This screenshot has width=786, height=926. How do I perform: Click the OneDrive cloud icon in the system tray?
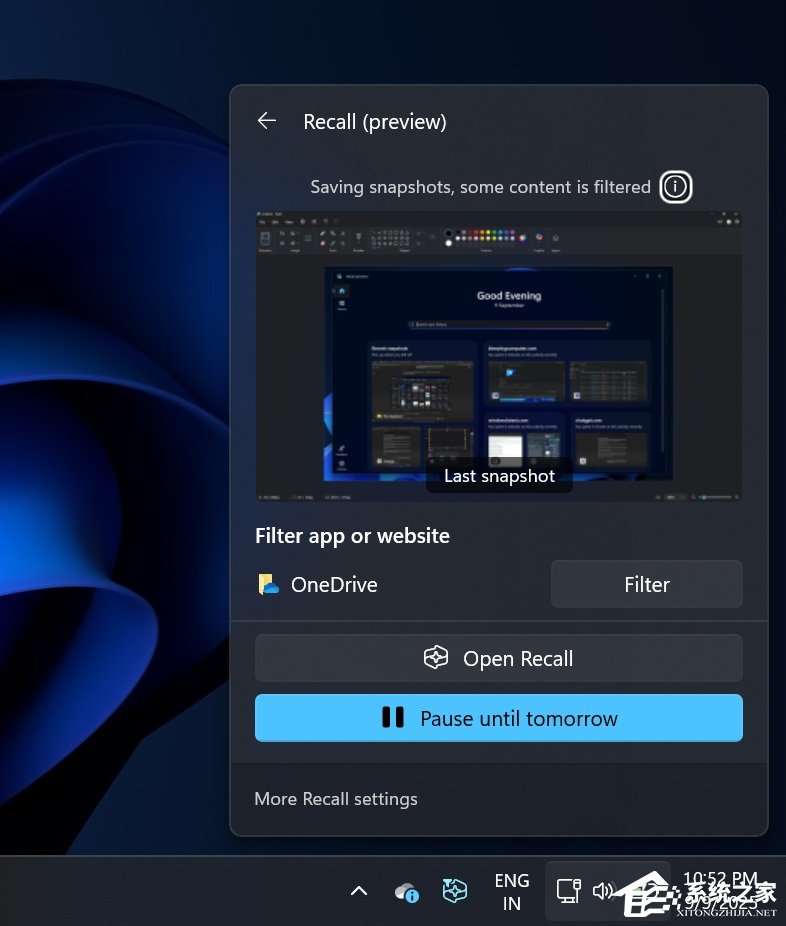tap(407, 892)
